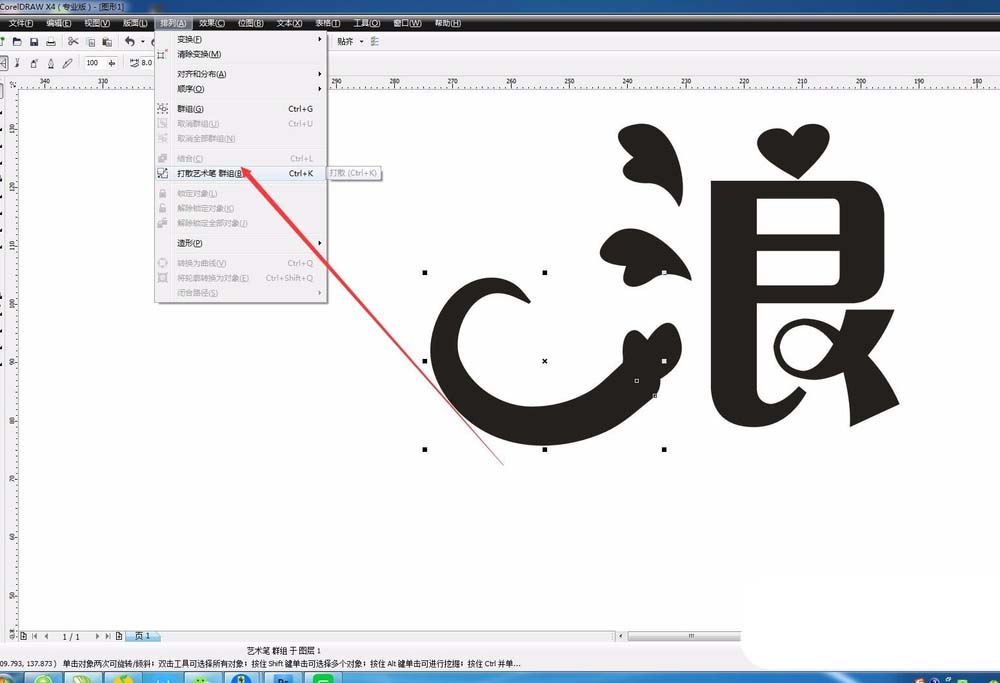Click the snap options icon right of 贴齐
The image size is (1000, 683).
click(375, 41)
